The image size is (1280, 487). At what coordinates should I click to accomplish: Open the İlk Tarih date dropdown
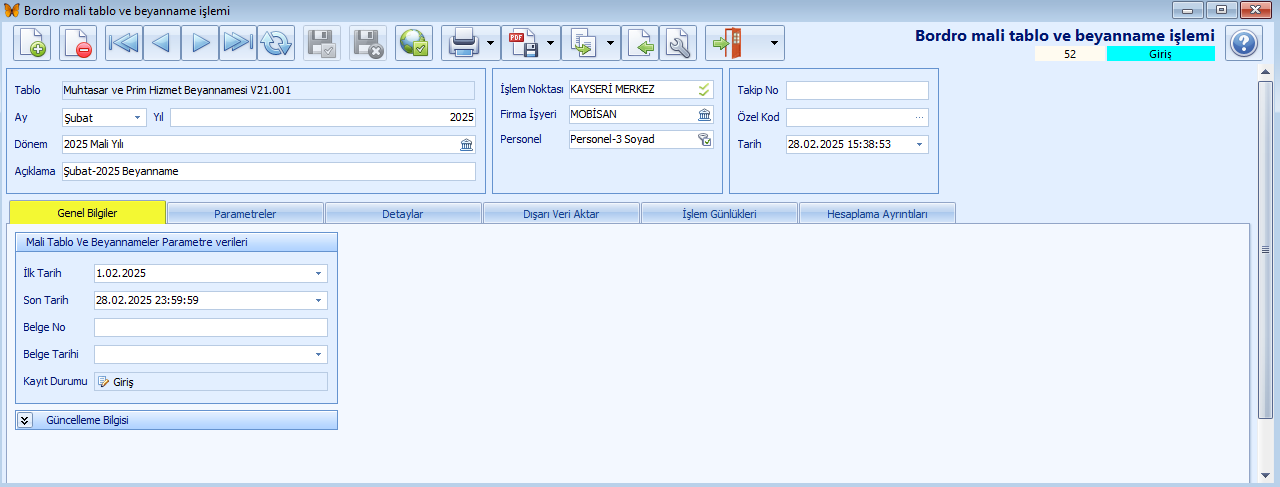[x=318, y=273]
